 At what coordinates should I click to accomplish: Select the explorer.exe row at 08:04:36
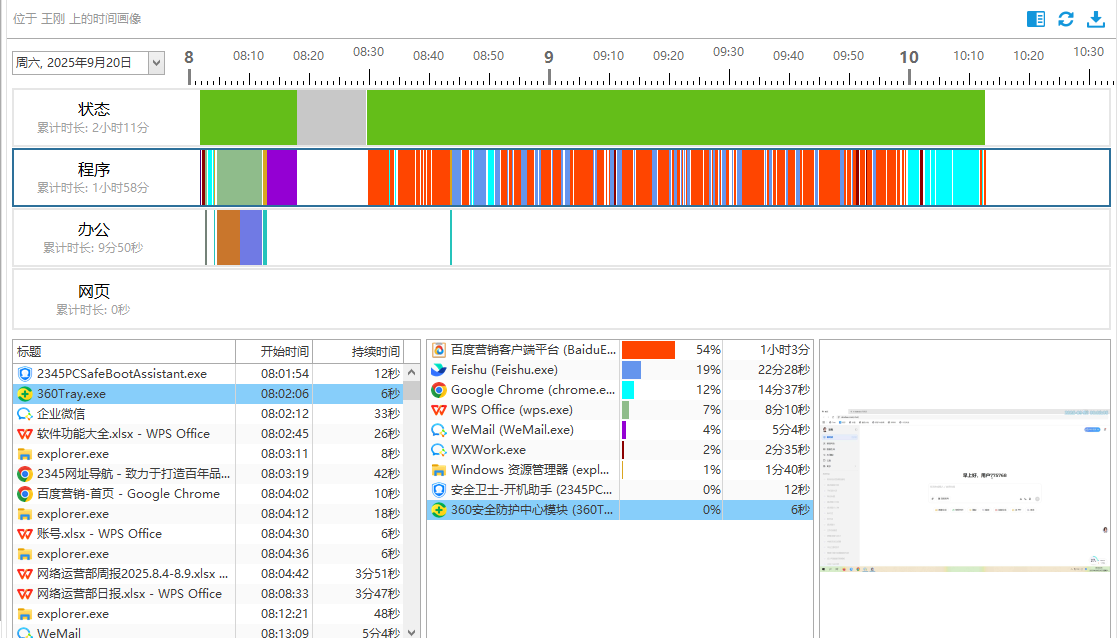(x=208, y=553)
